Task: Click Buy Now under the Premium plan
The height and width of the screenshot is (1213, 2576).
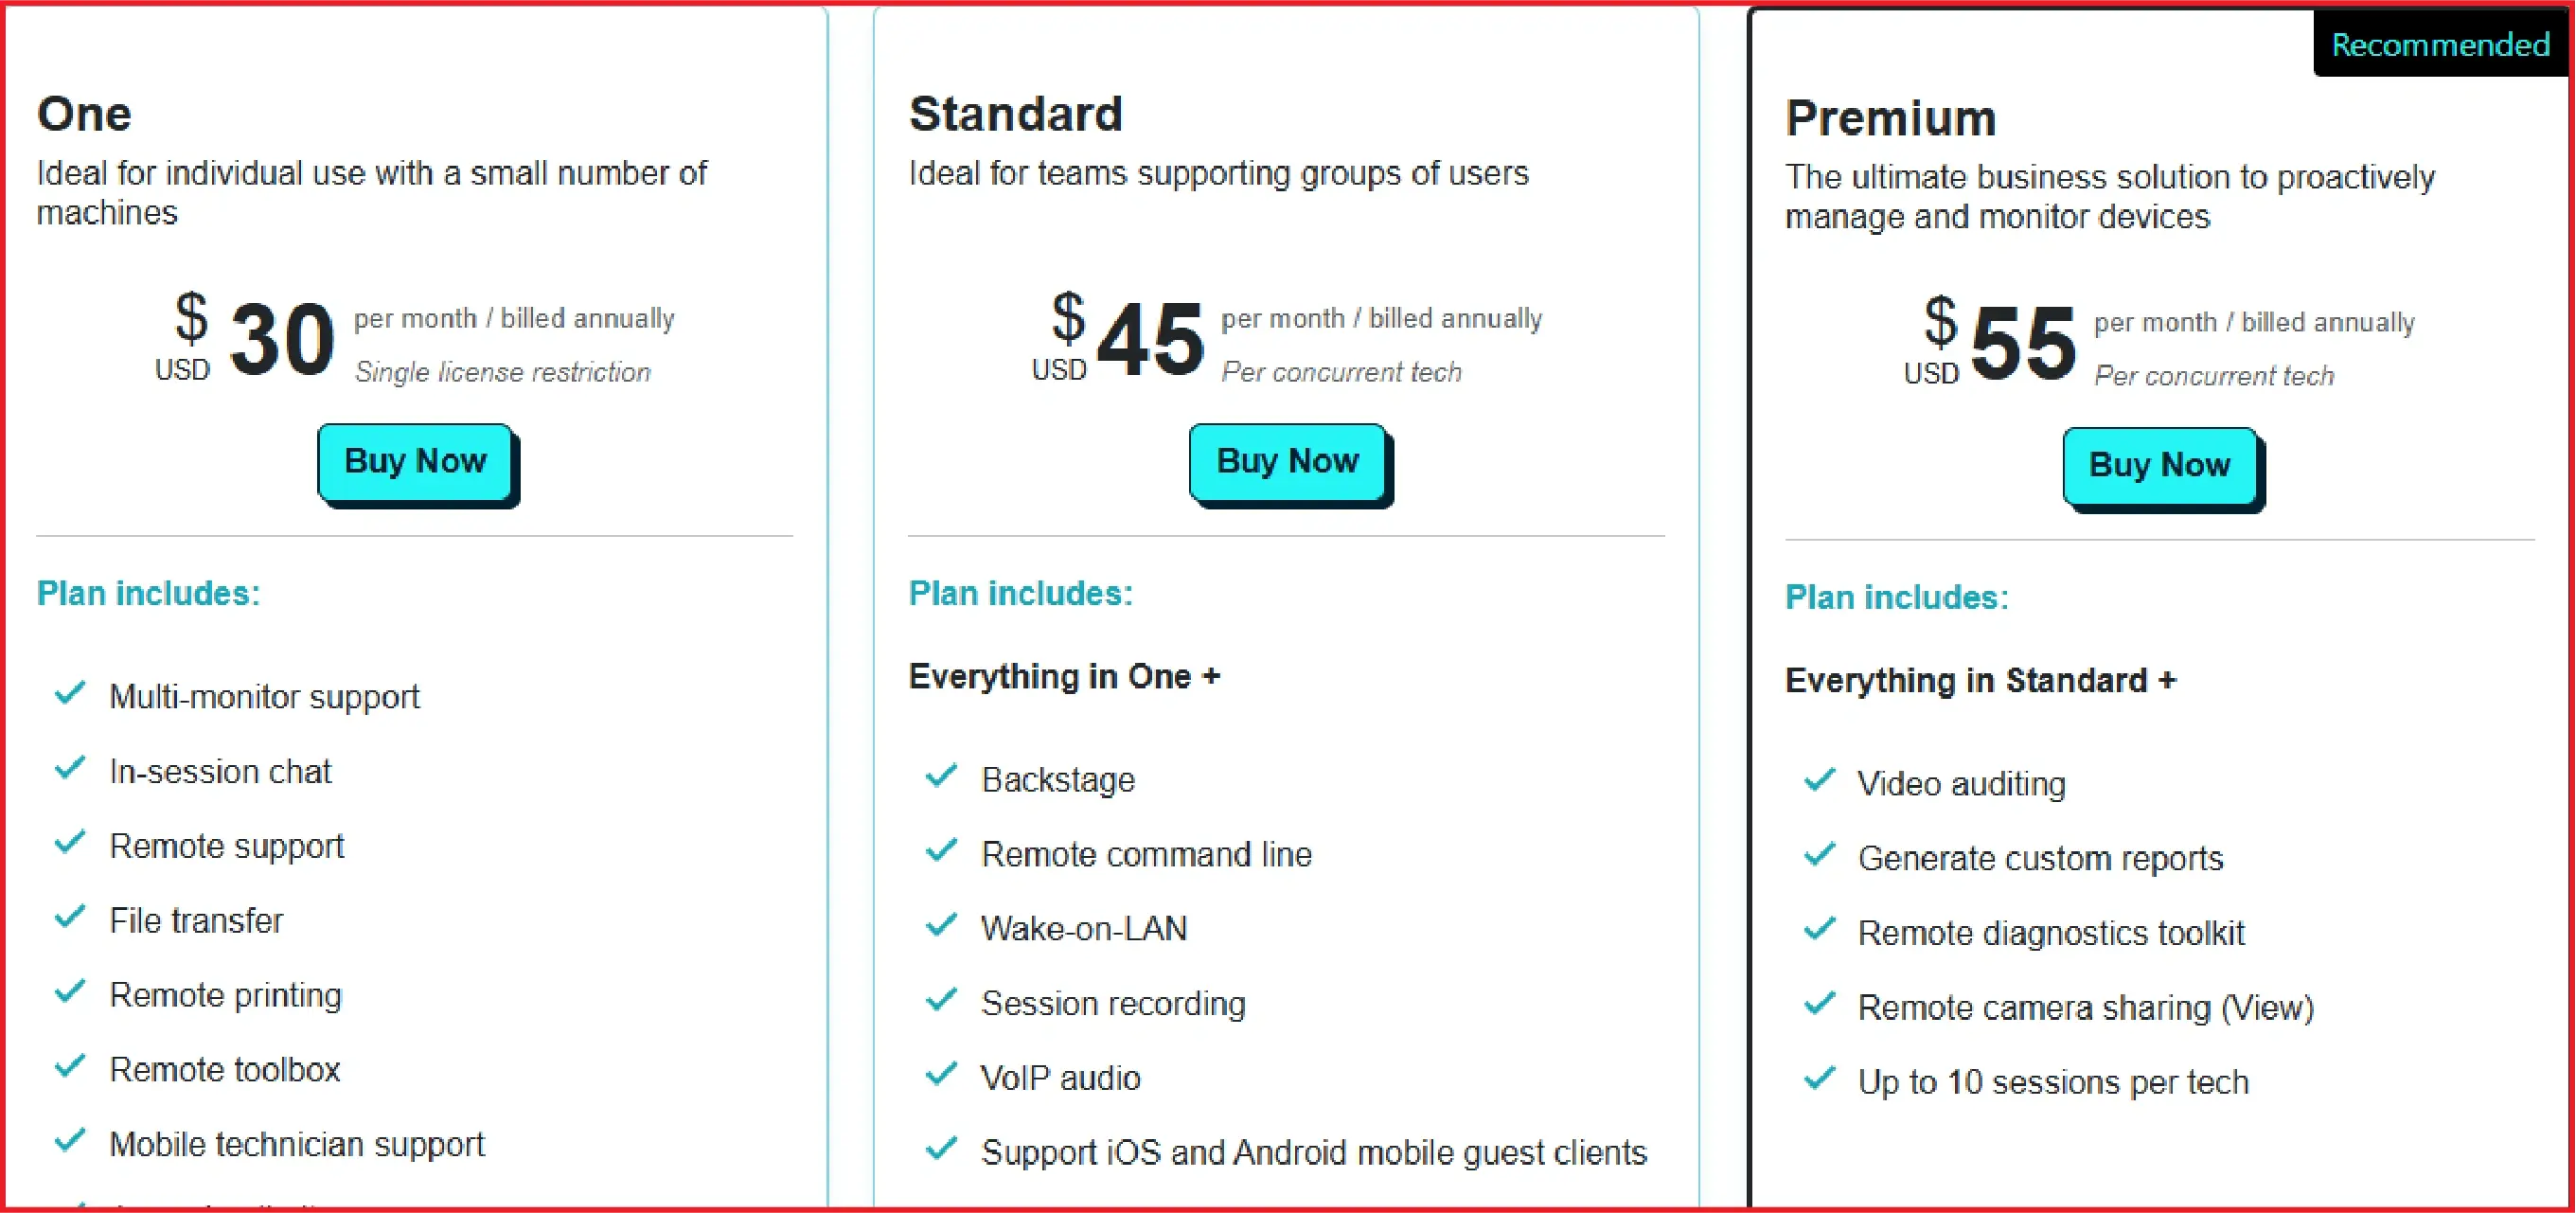Action: (2160, 464)
